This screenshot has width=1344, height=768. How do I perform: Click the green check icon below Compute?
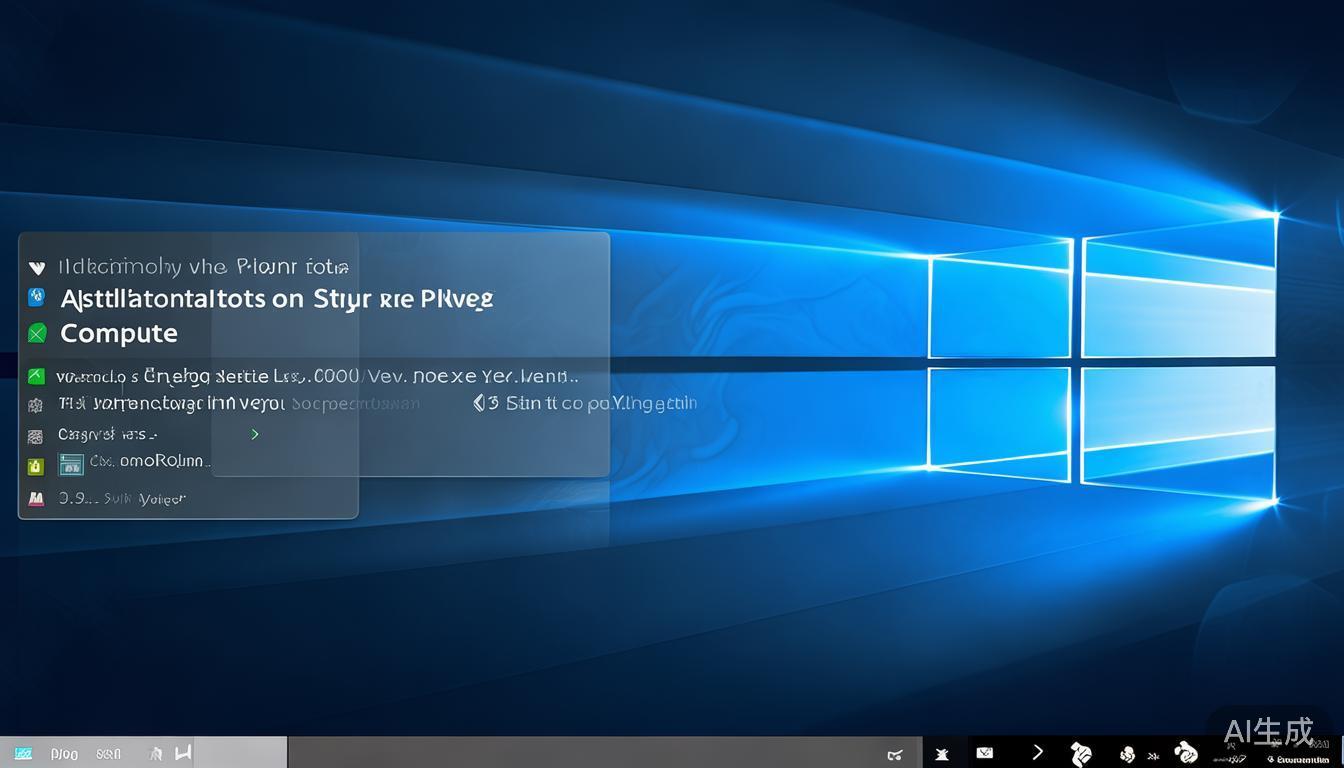pos(36,376)
